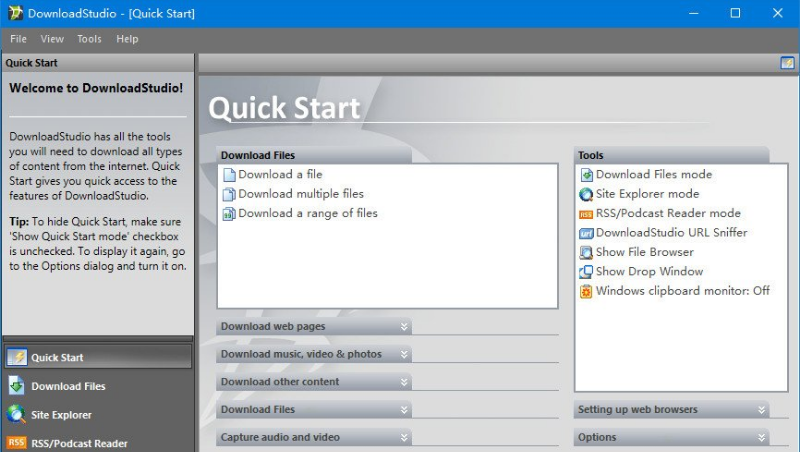This screenshot has height=452, width=800.
Task: Click the Show Drop Window link
Action: [x=649, y=271]
